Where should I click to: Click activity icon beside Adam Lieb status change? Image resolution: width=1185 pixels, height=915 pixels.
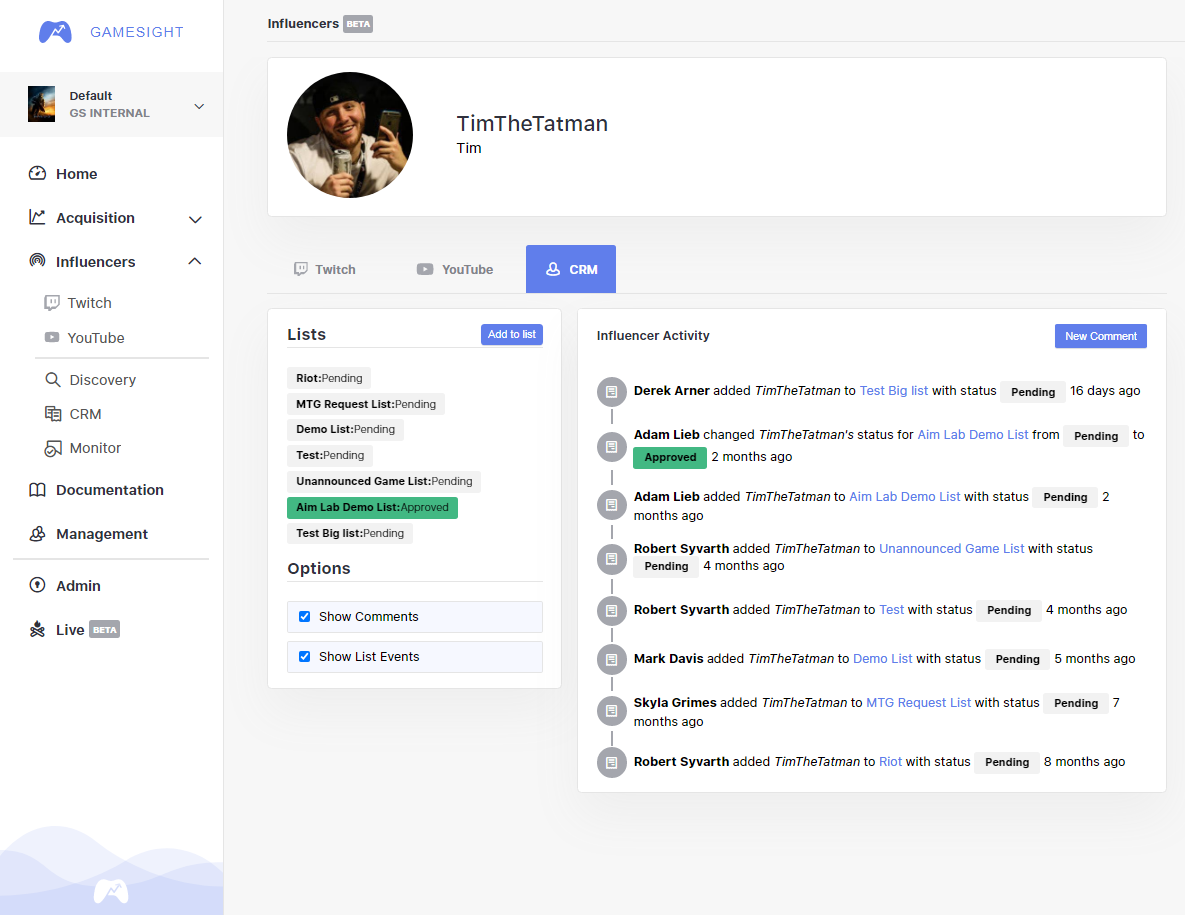click(x=611, y=447)
